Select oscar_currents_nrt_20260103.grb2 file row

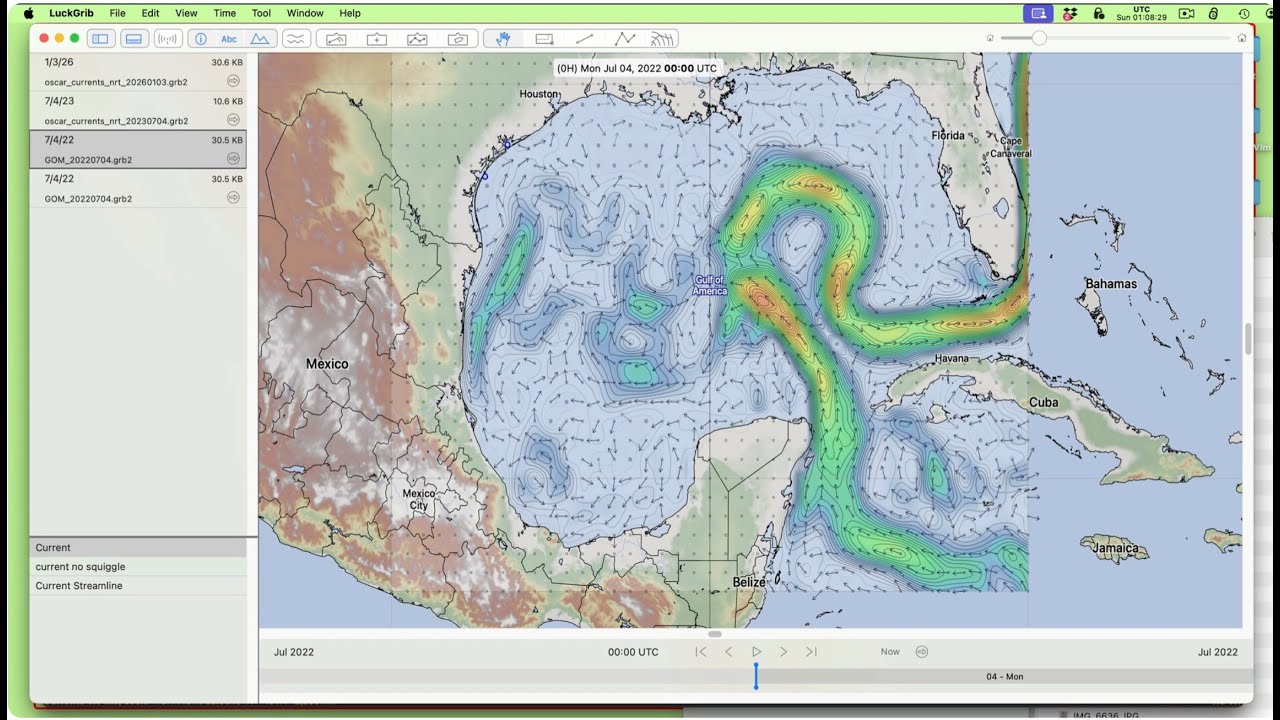click(138, 72)
